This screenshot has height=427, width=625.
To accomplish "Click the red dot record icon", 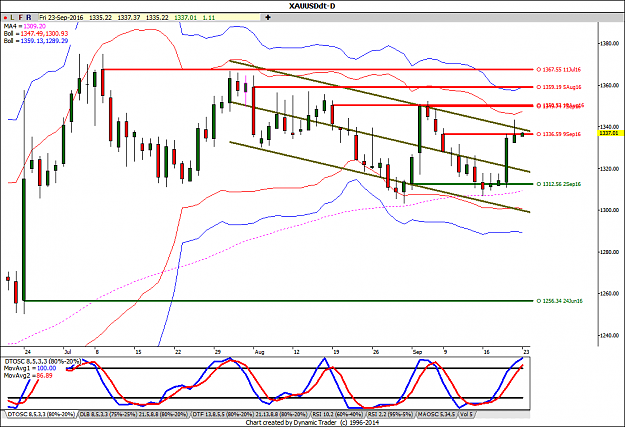I will coord(5,18).
